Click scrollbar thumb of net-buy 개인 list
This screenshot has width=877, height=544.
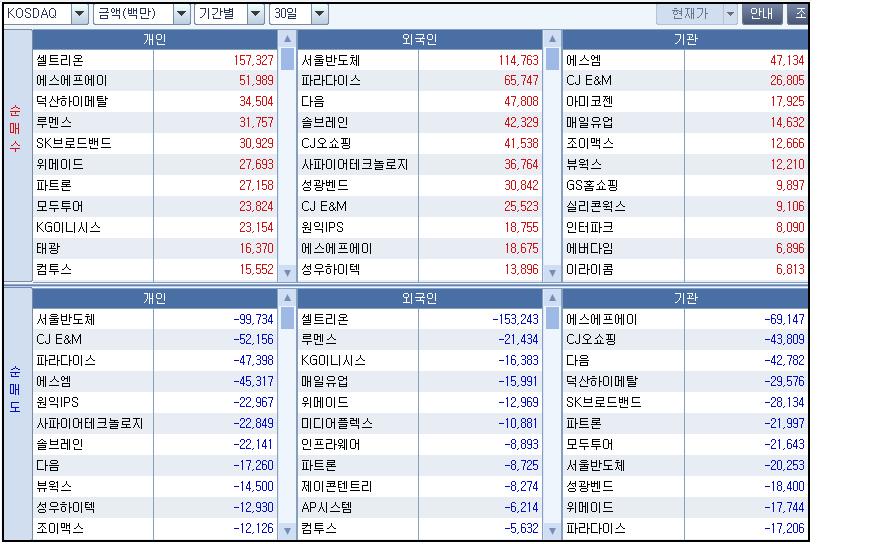point(287,59)
